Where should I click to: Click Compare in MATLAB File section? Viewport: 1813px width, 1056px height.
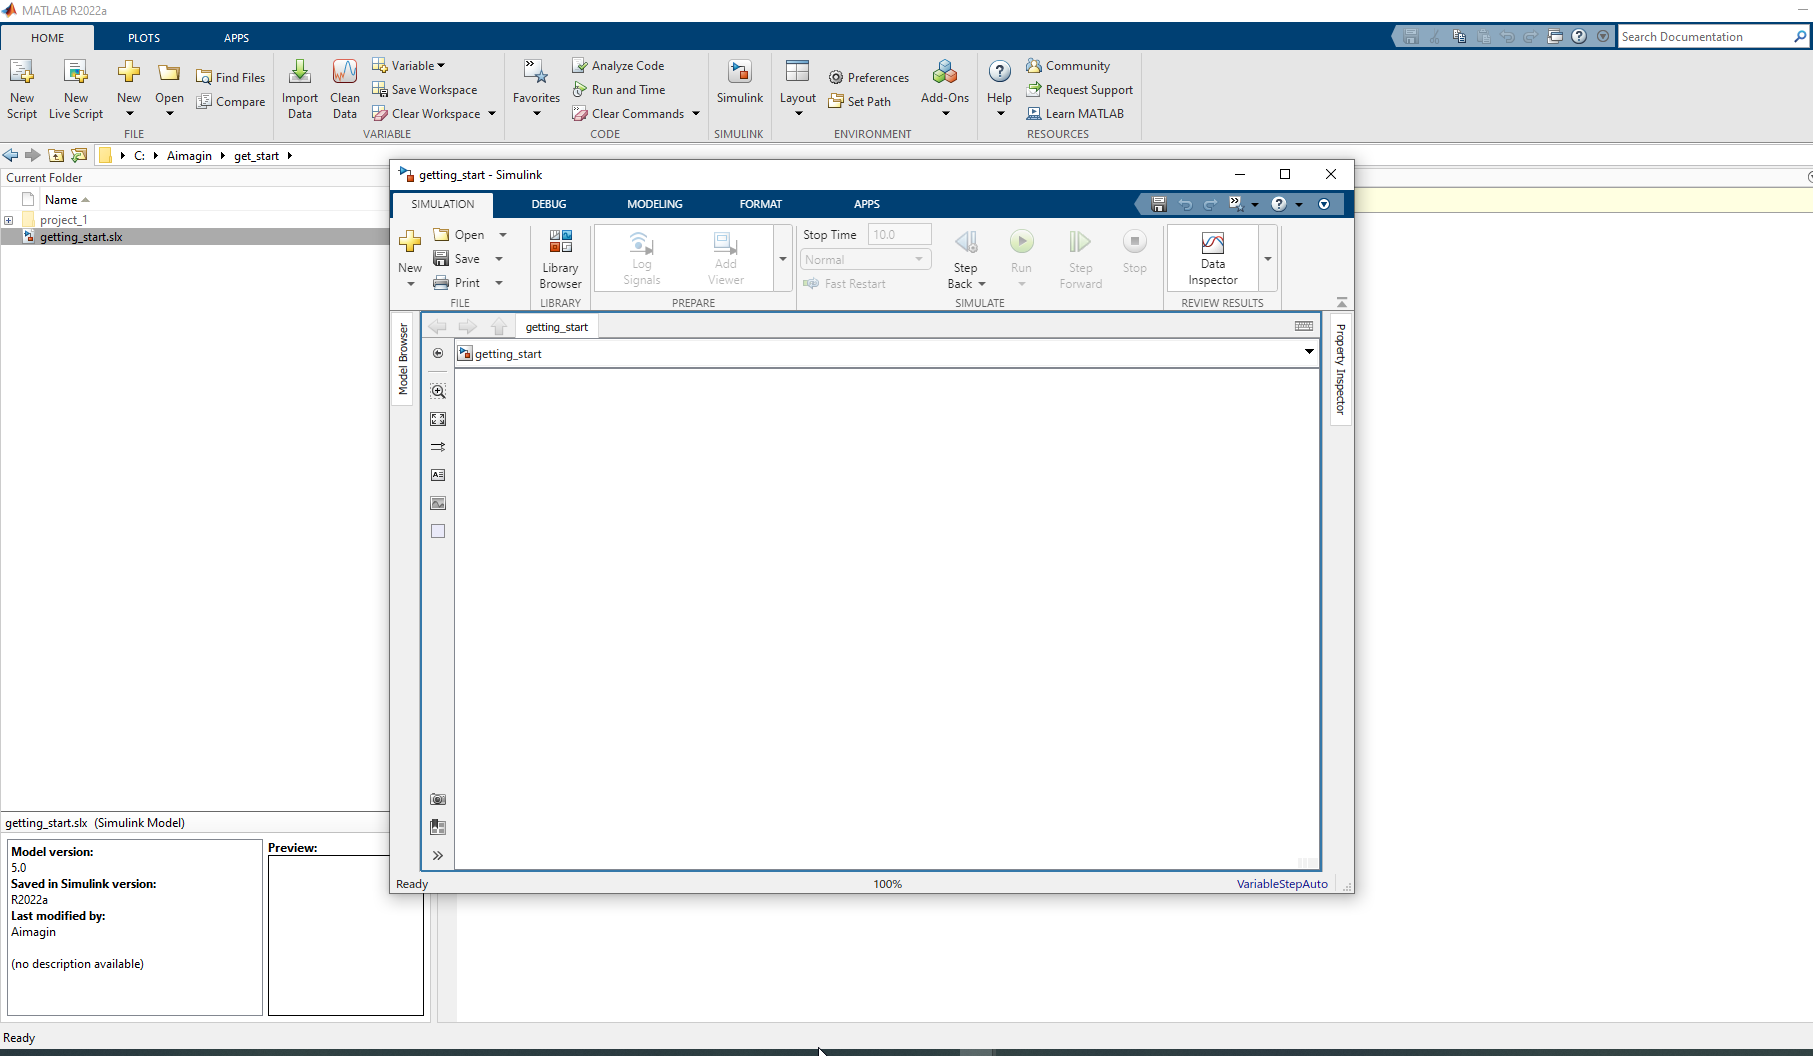click(230, 101)
